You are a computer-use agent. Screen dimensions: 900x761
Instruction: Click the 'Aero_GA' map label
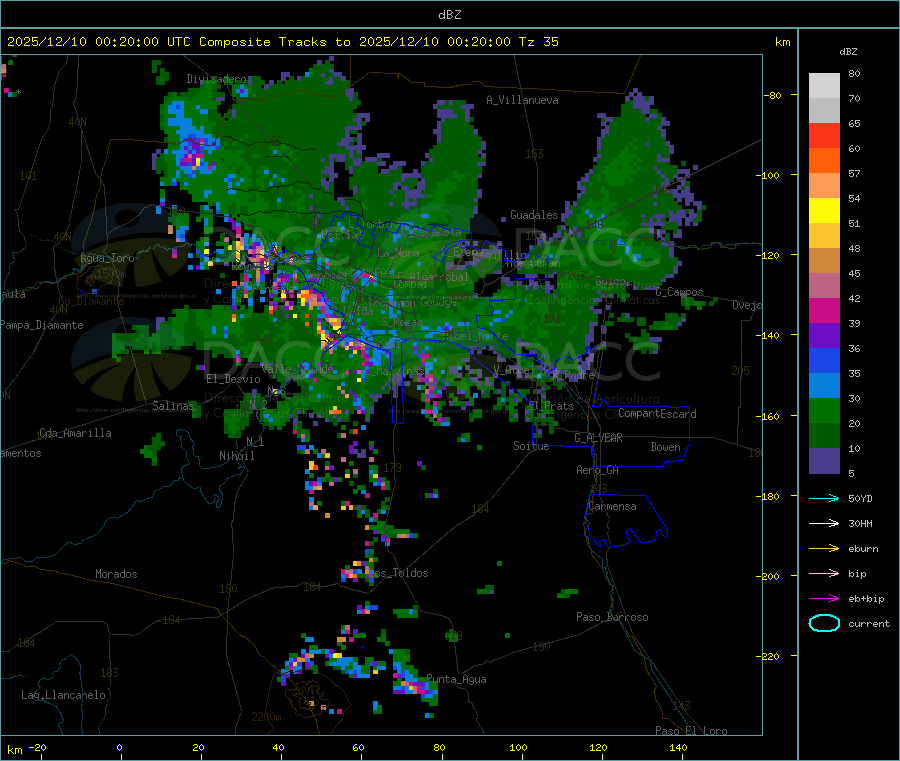coord(598,470)
